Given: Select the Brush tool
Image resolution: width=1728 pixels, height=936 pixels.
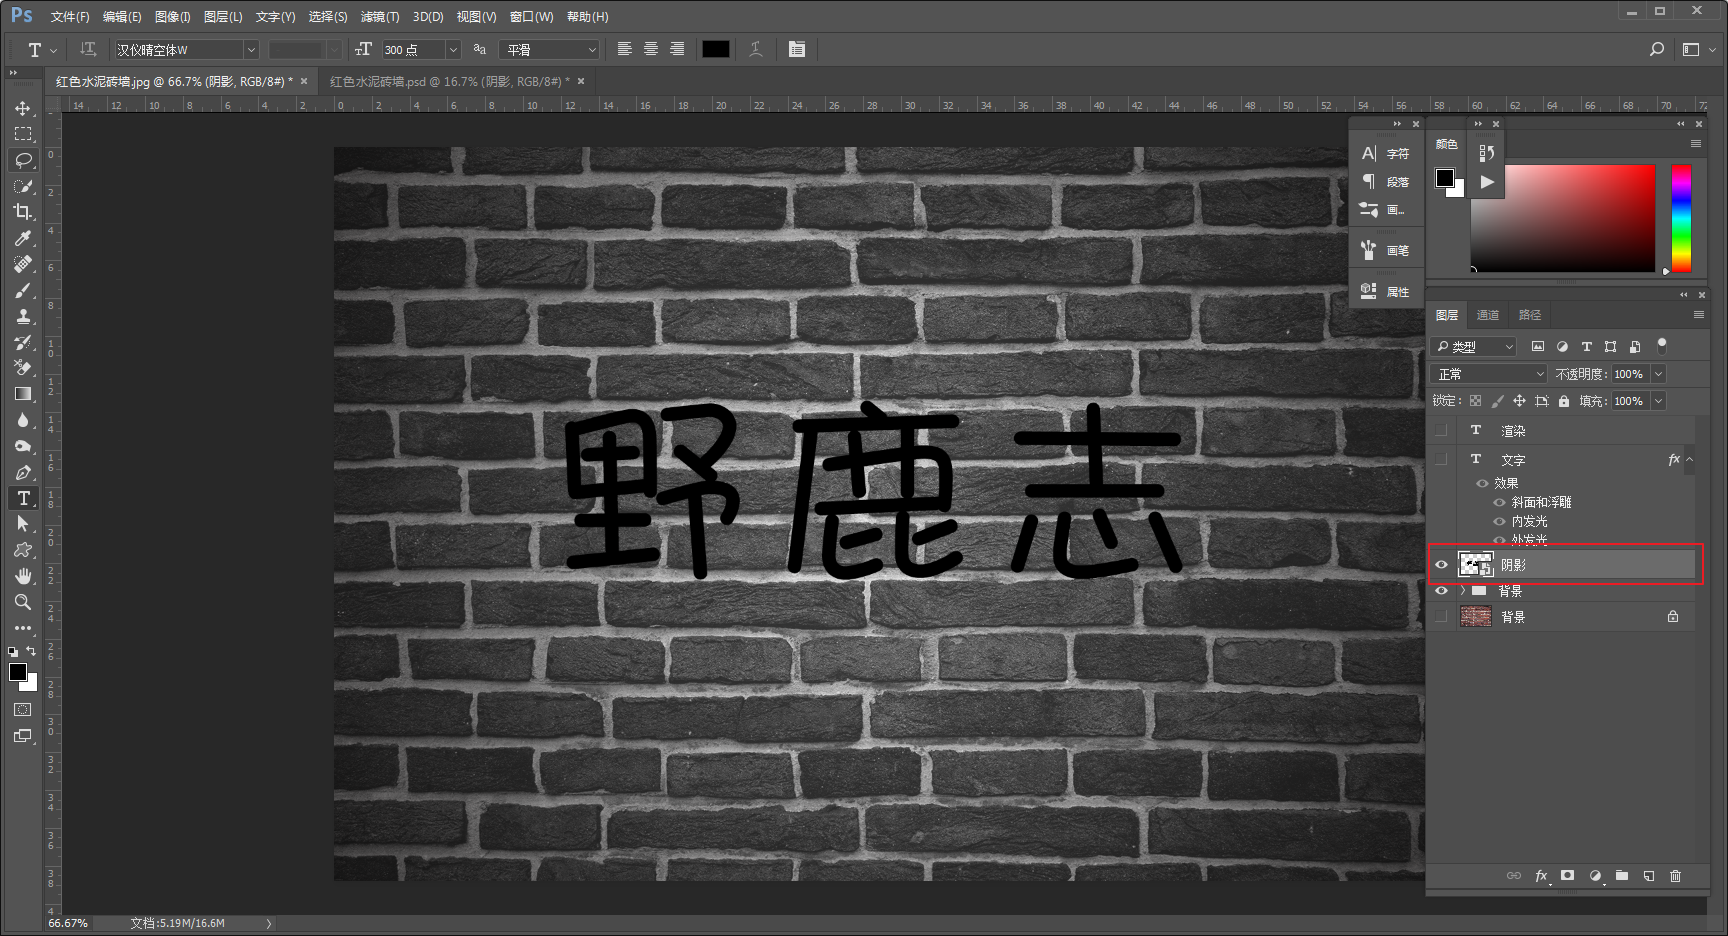Looking at the screenshot, I should click(23, 290).
